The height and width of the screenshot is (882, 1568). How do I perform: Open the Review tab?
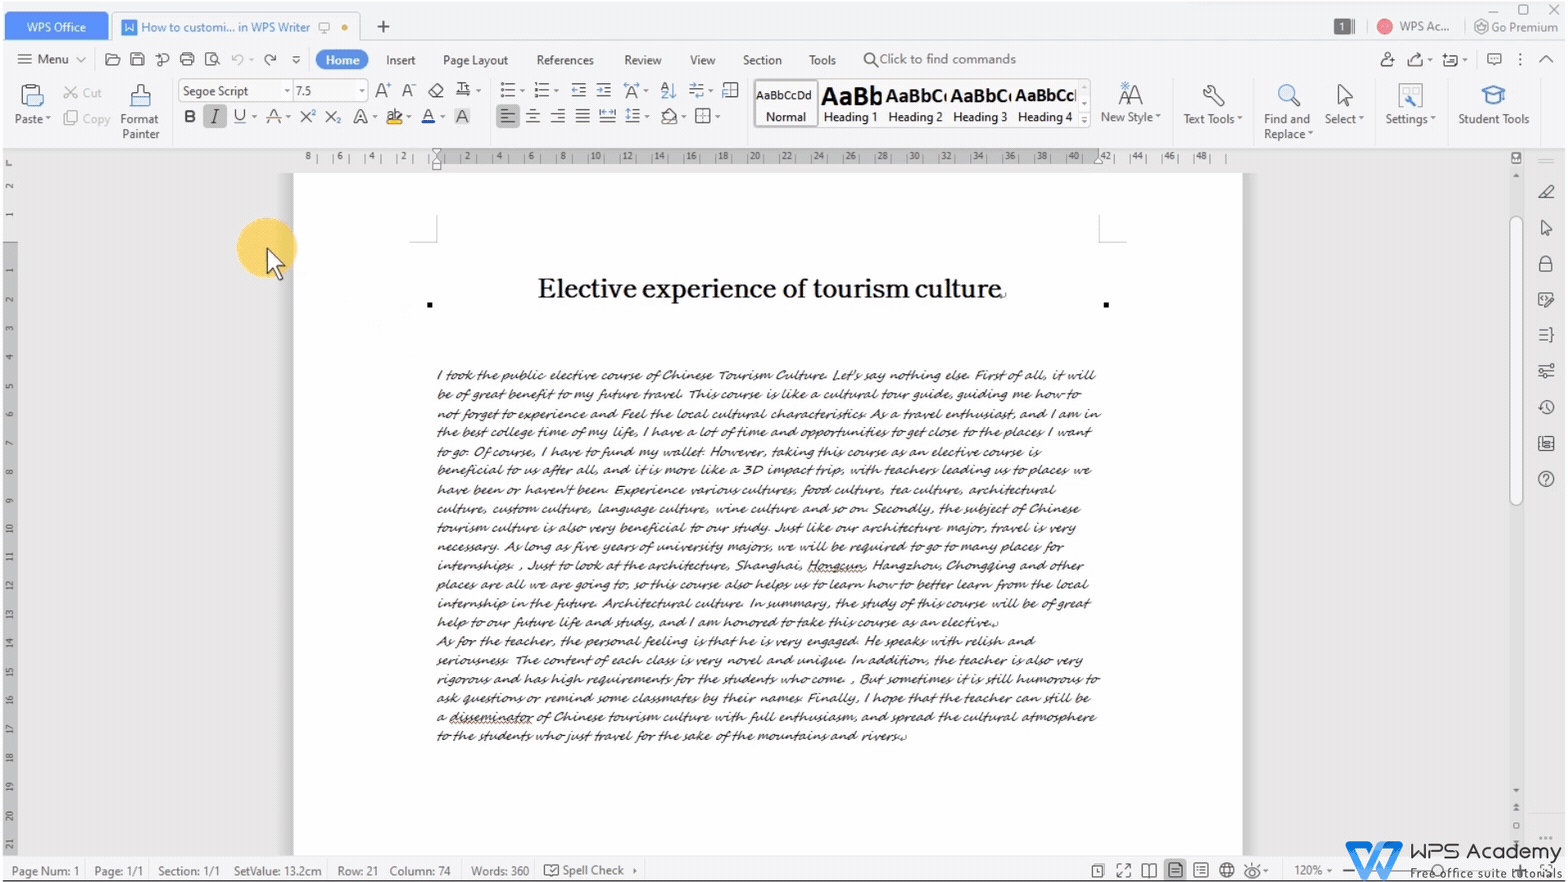click(x=643, y=60)
